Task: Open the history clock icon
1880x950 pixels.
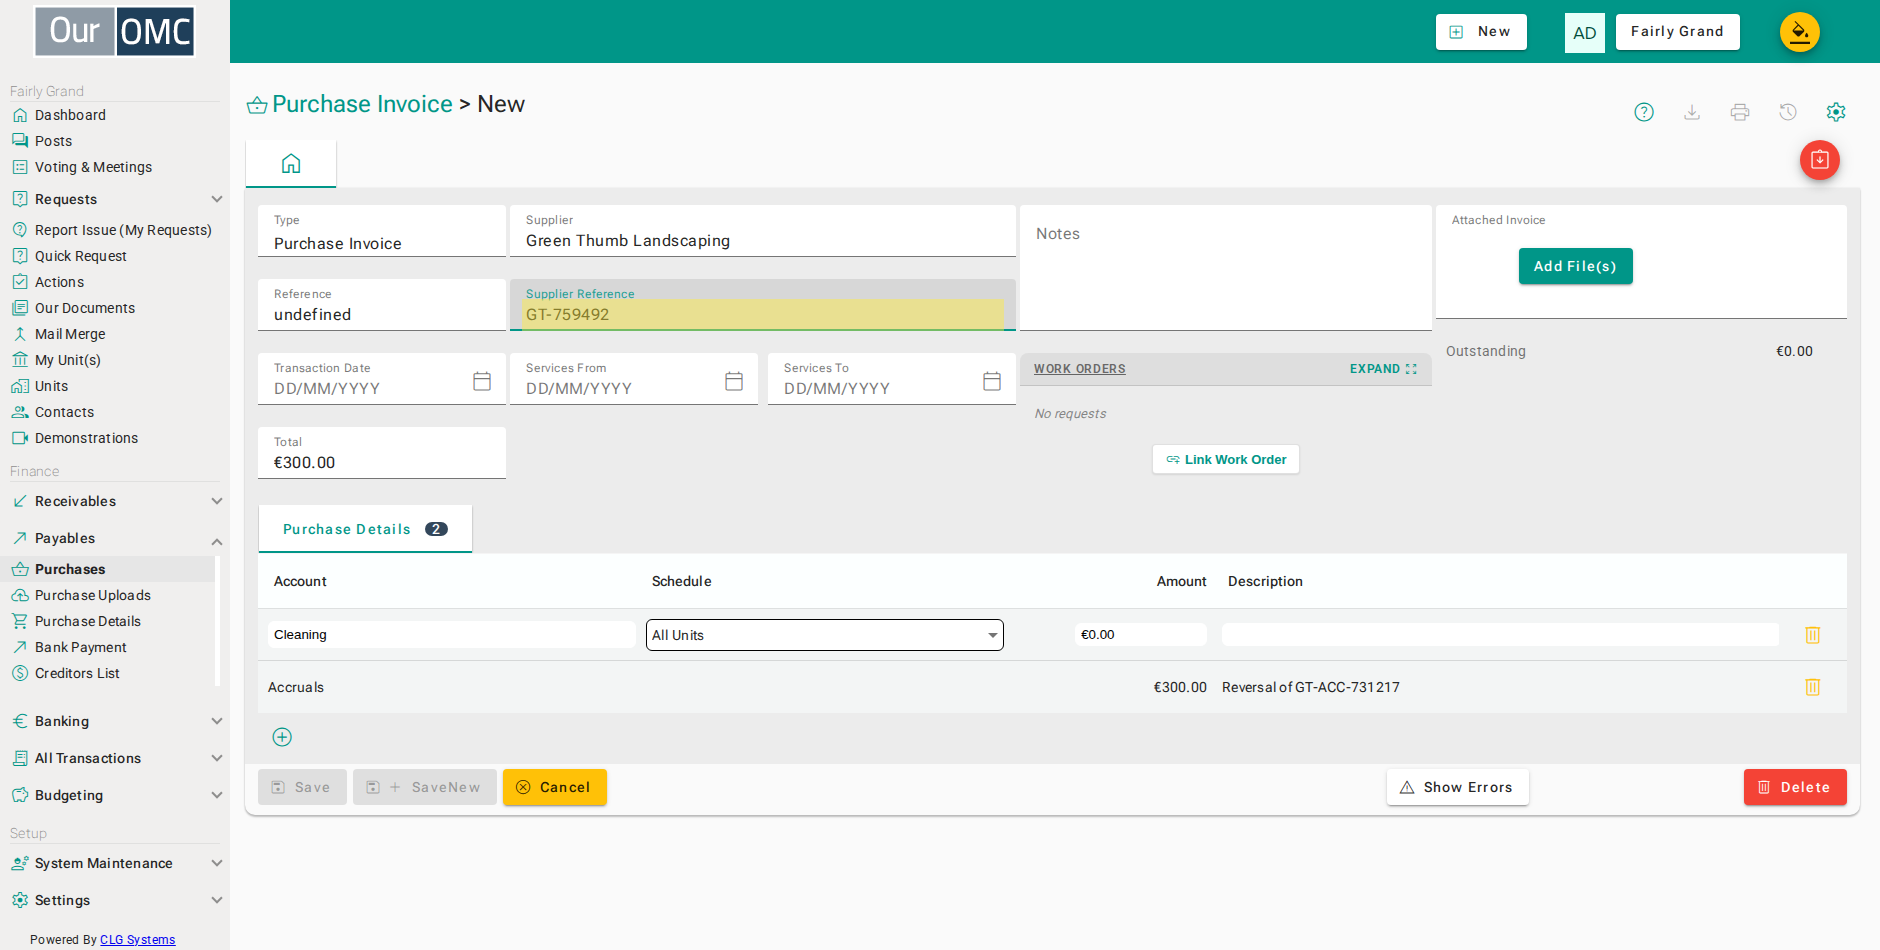Action: [1788, 112]
